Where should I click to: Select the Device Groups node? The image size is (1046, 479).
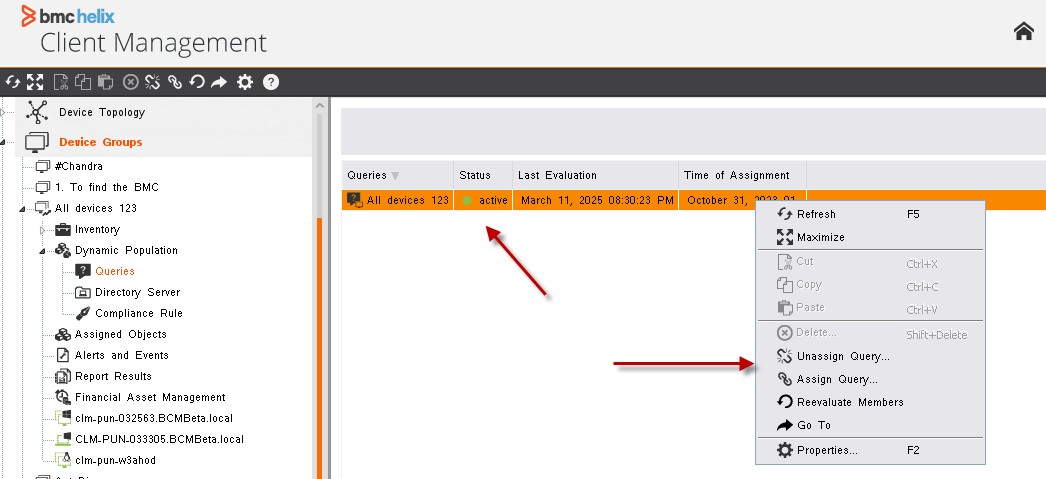pos(101,142)
